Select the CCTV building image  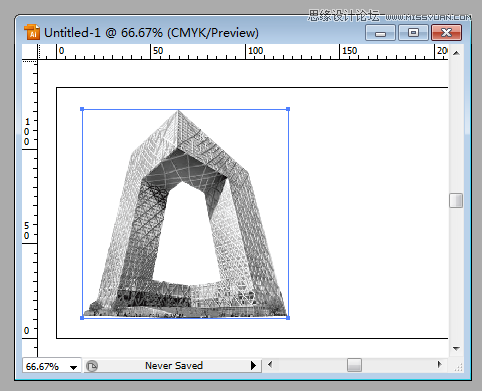click(185, 213)
